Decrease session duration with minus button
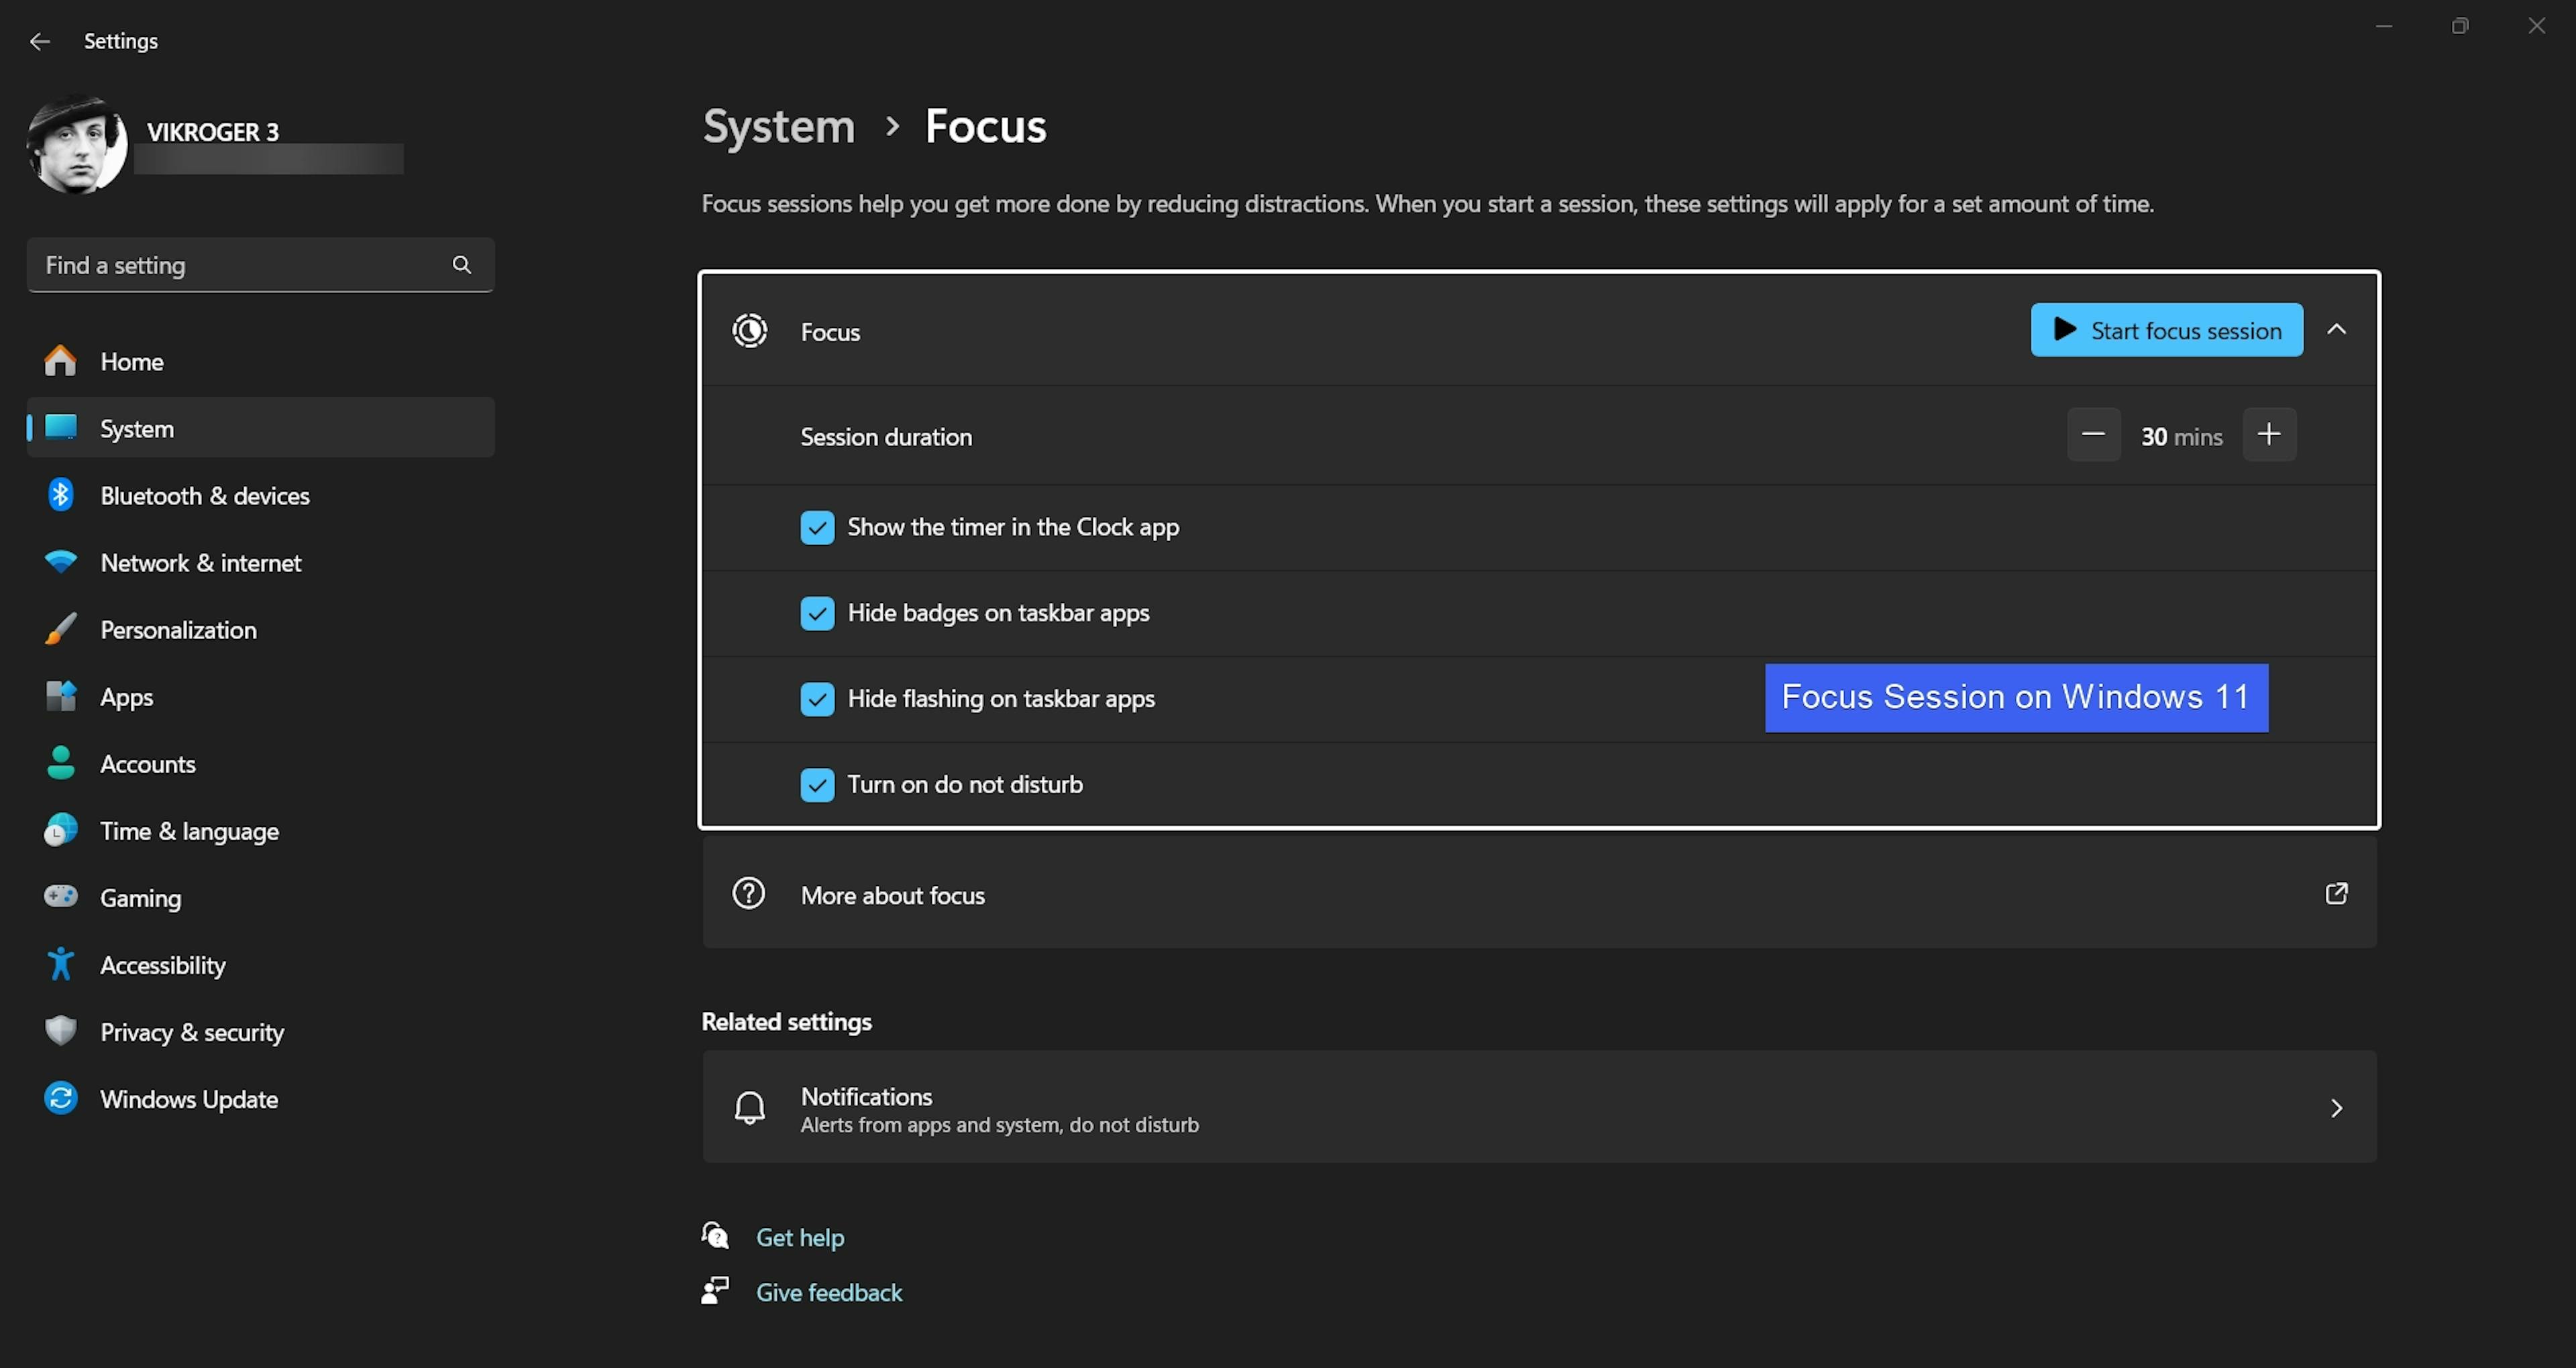The height and width of the screenshot is (1368, 2576). click(x=2093, y=435)
